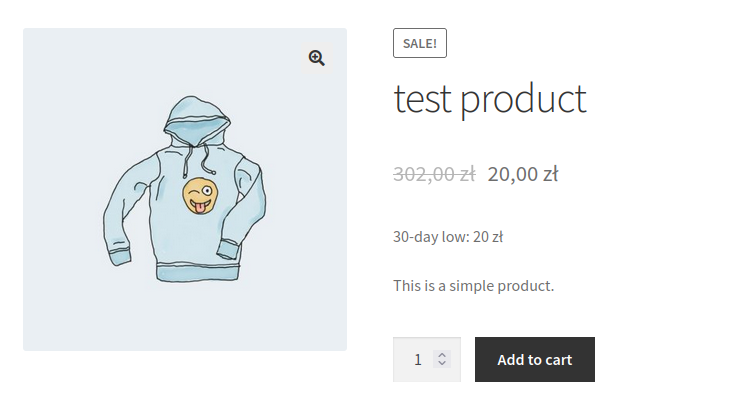Click the hoodie's left sleeve cuff
This screenshot has width=739, height=403.
click(x=118, y=257)
